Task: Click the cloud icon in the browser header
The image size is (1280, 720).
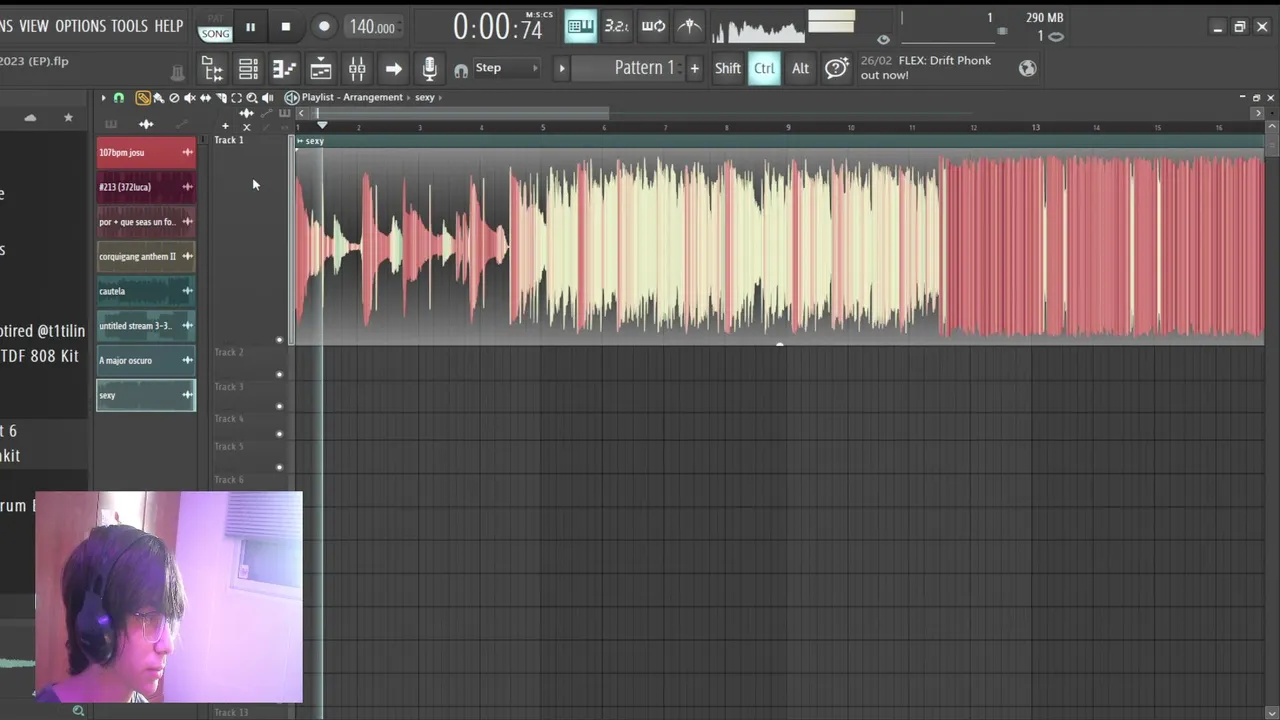Action: click(x=30, y=118)
